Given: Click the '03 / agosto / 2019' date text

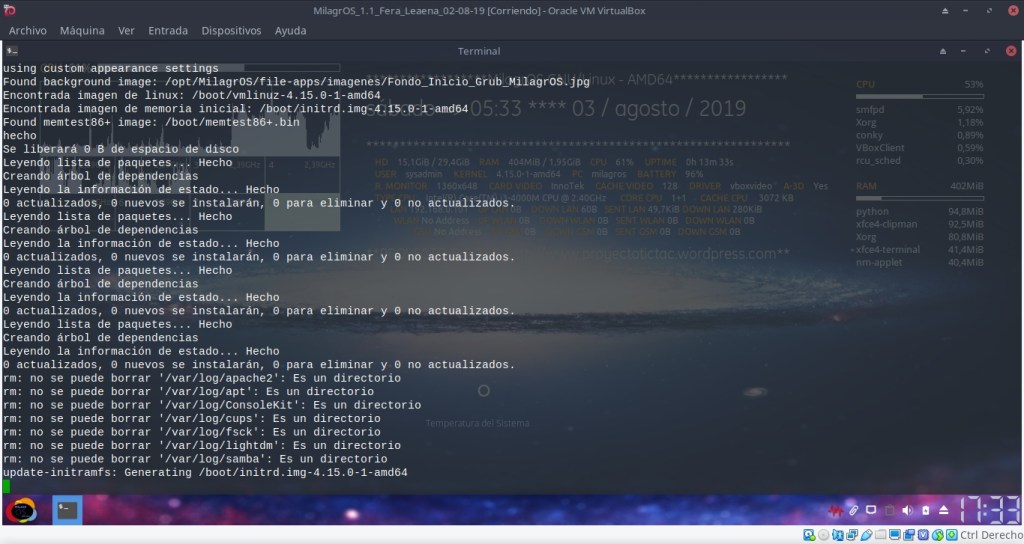Looking at the screenshot, I should (659, 108).
